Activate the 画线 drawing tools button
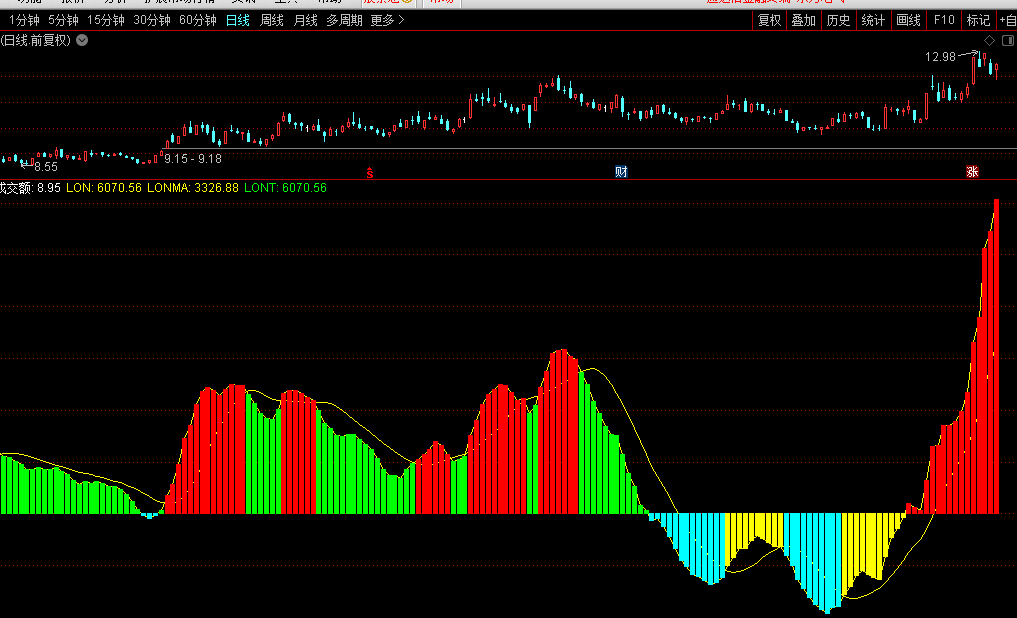 (908, 20)
